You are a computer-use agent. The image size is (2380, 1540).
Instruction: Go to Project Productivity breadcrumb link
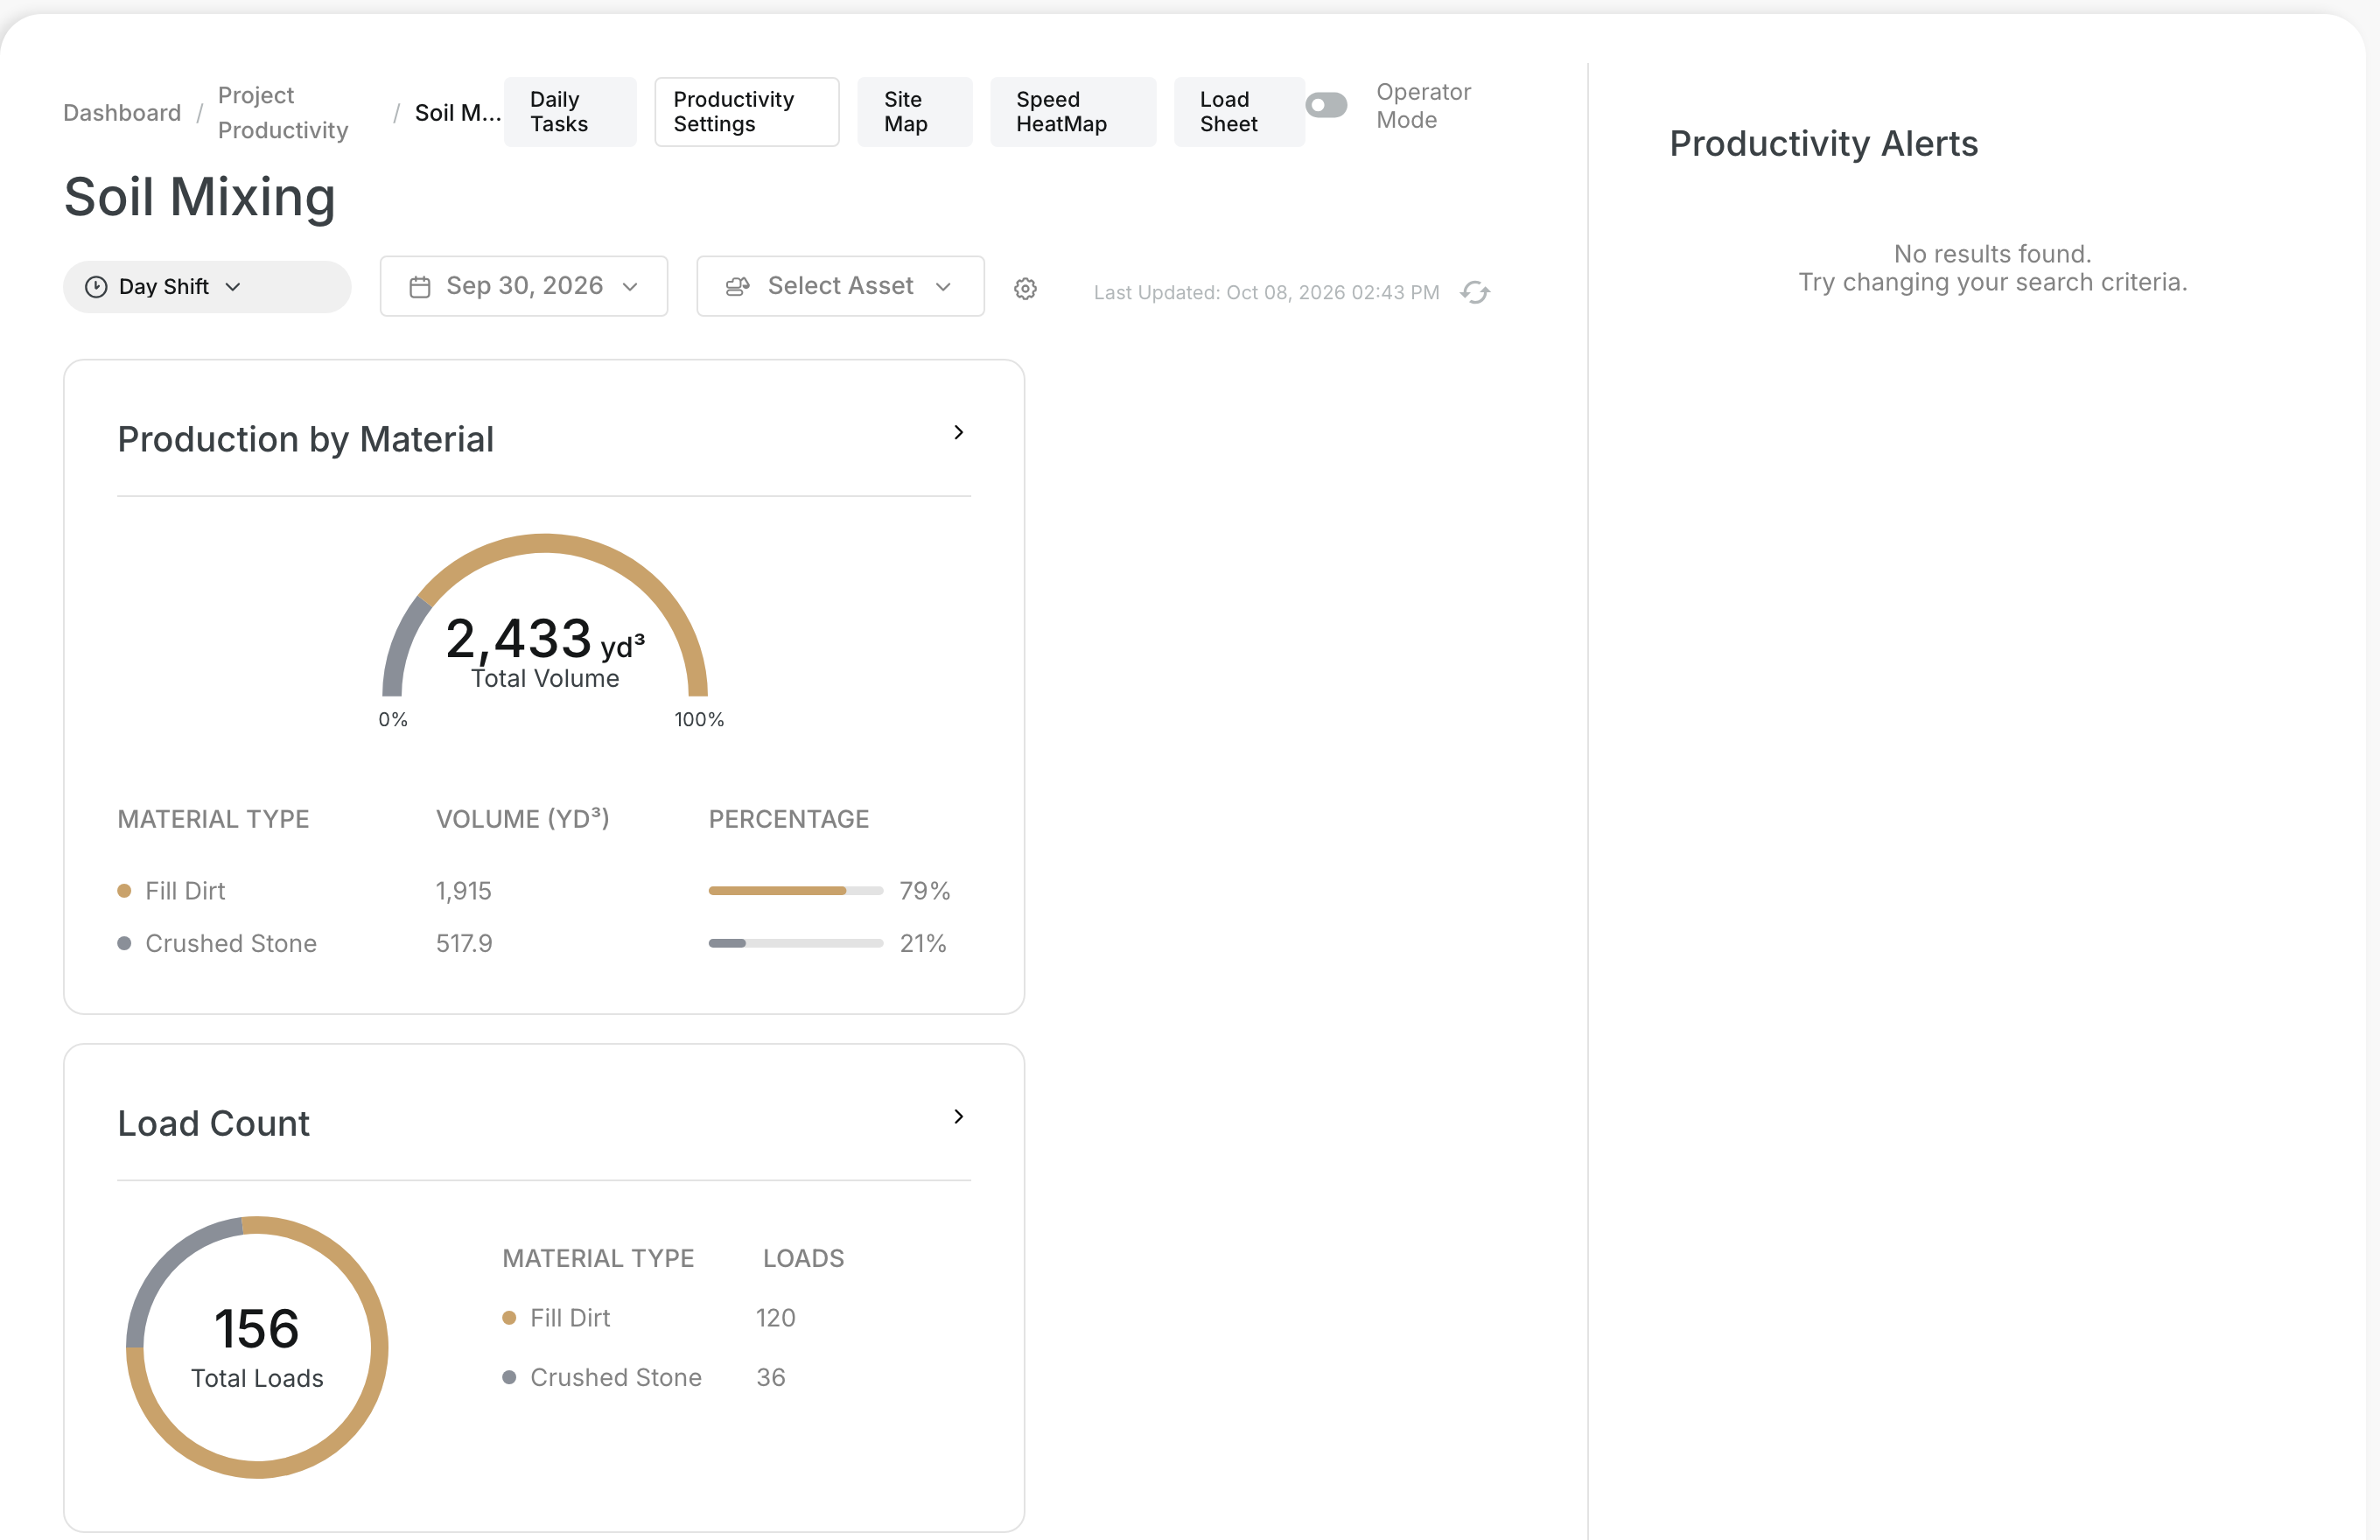(283, 112)
